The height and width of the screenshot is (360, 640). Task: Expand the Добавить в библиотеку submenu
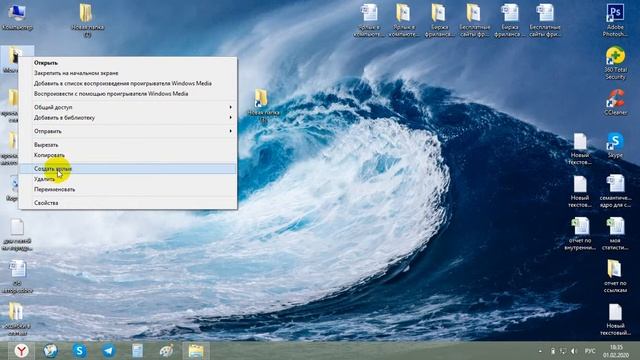[127, 118]
